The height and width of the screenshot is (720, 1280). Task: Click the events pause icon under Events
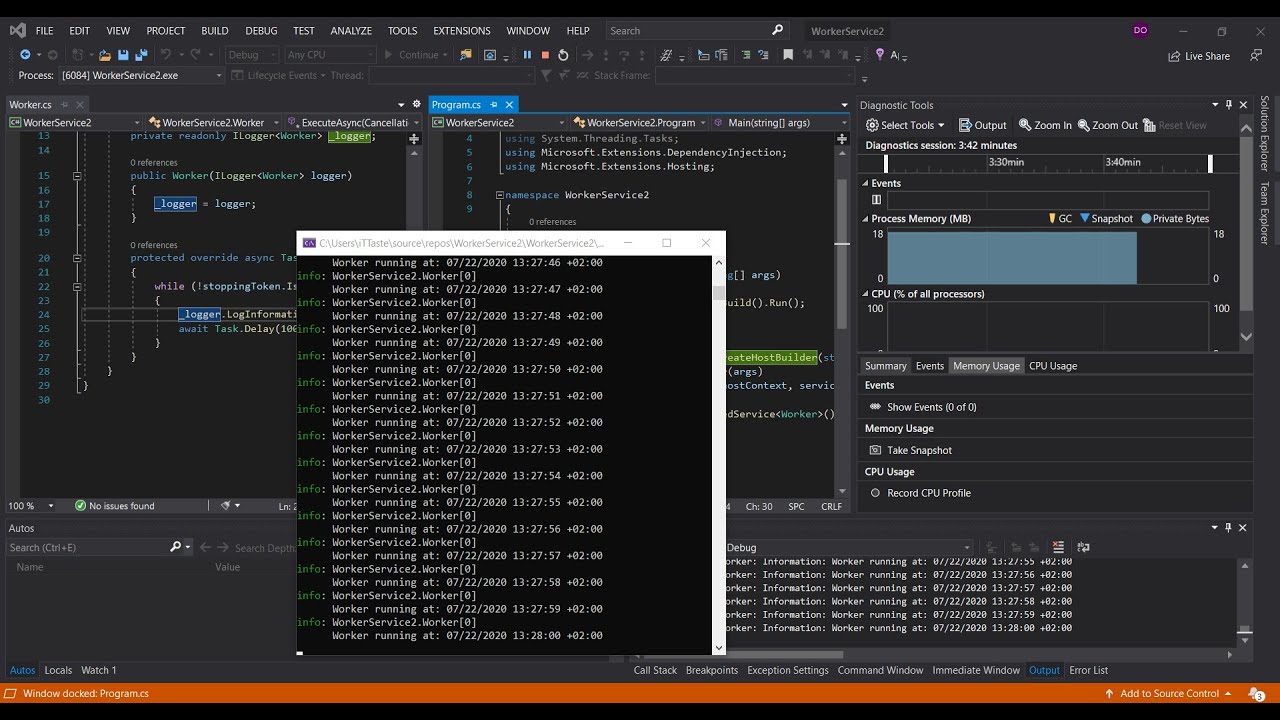[x=877, y=200]
